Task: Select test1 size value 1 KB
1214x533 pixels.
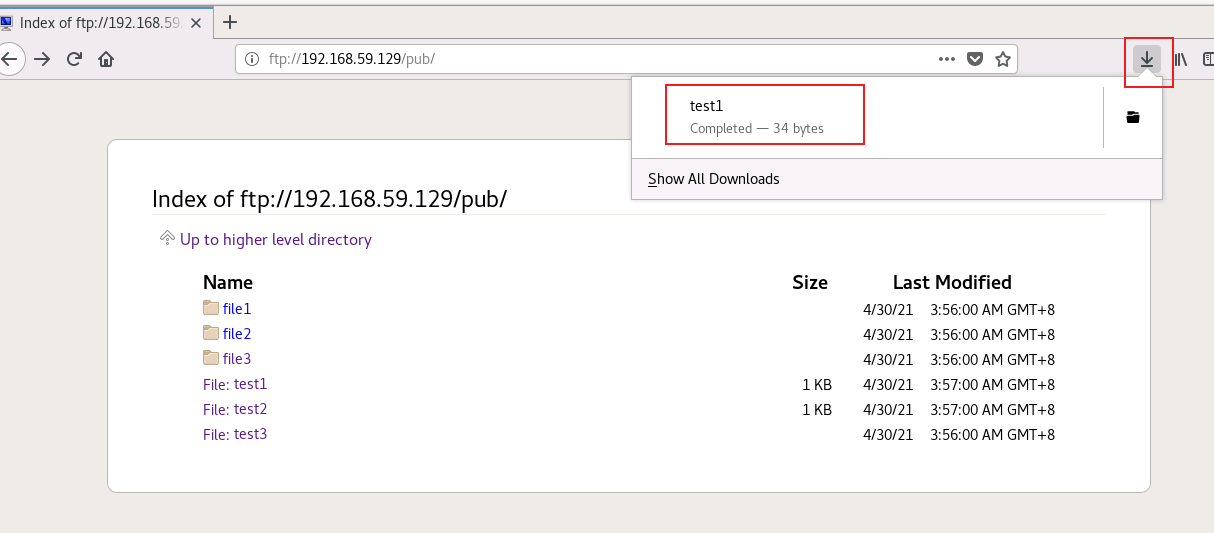Action: [817, 385]
